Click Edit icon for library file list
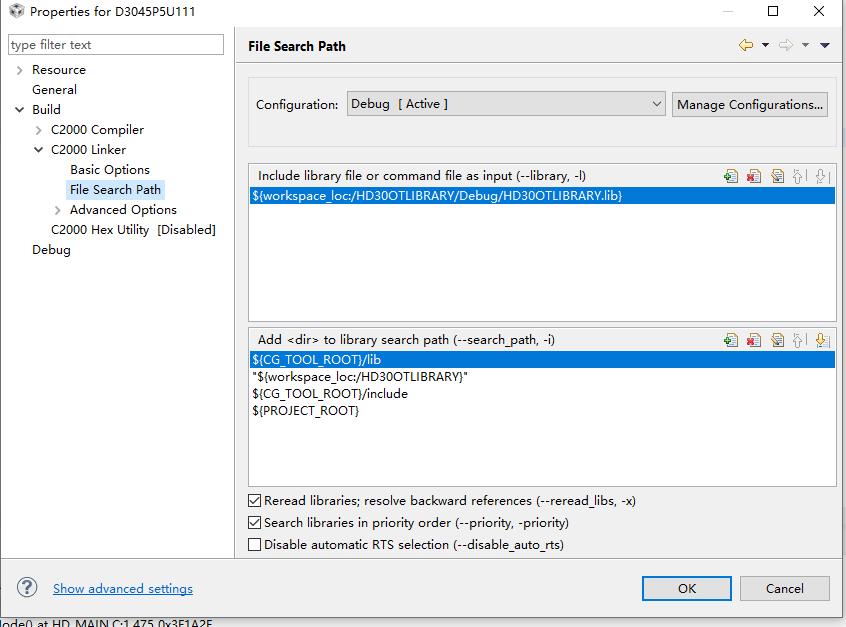 click(x=777, y=176)
